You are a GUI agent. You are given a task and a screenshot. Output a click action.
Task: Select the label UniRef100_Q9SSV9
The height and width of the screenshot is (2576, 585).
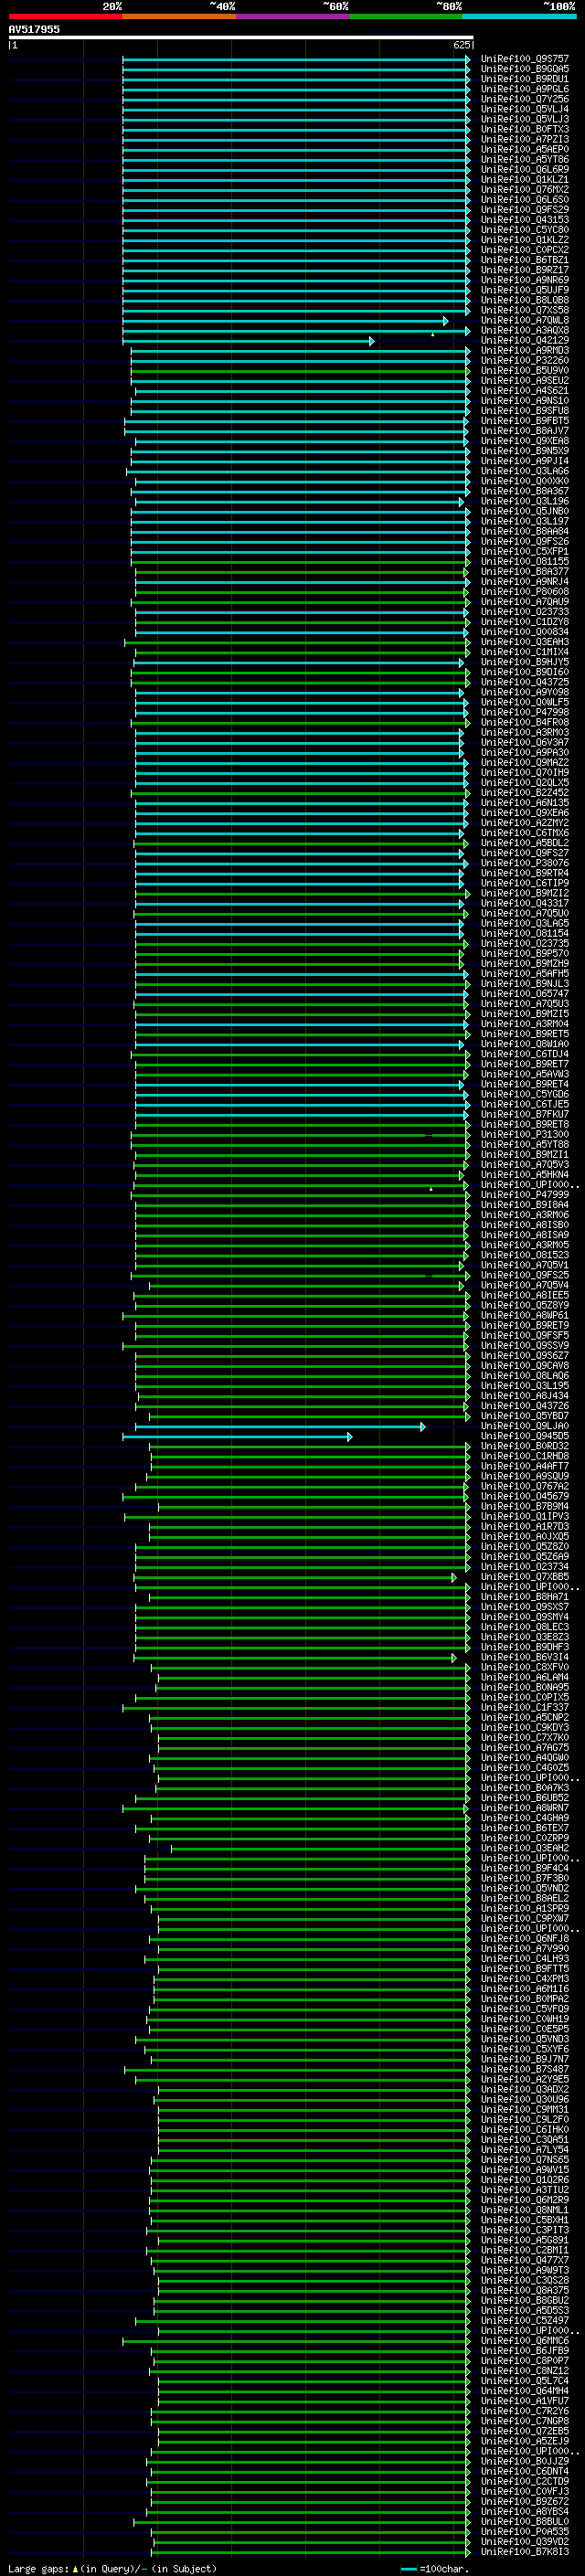(x=525, y=1345)
